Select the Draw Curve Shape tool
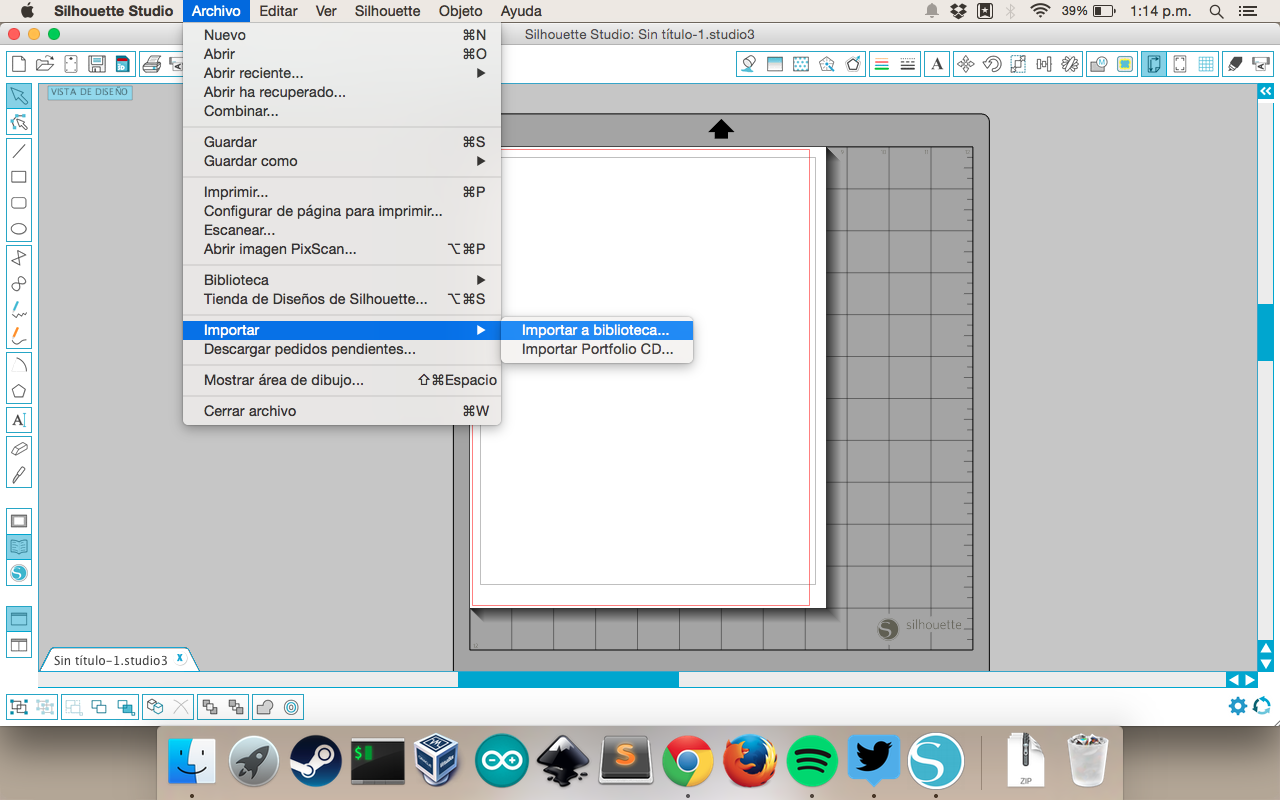This screenshot has width=1280, height=800. (x=18, y=284)
